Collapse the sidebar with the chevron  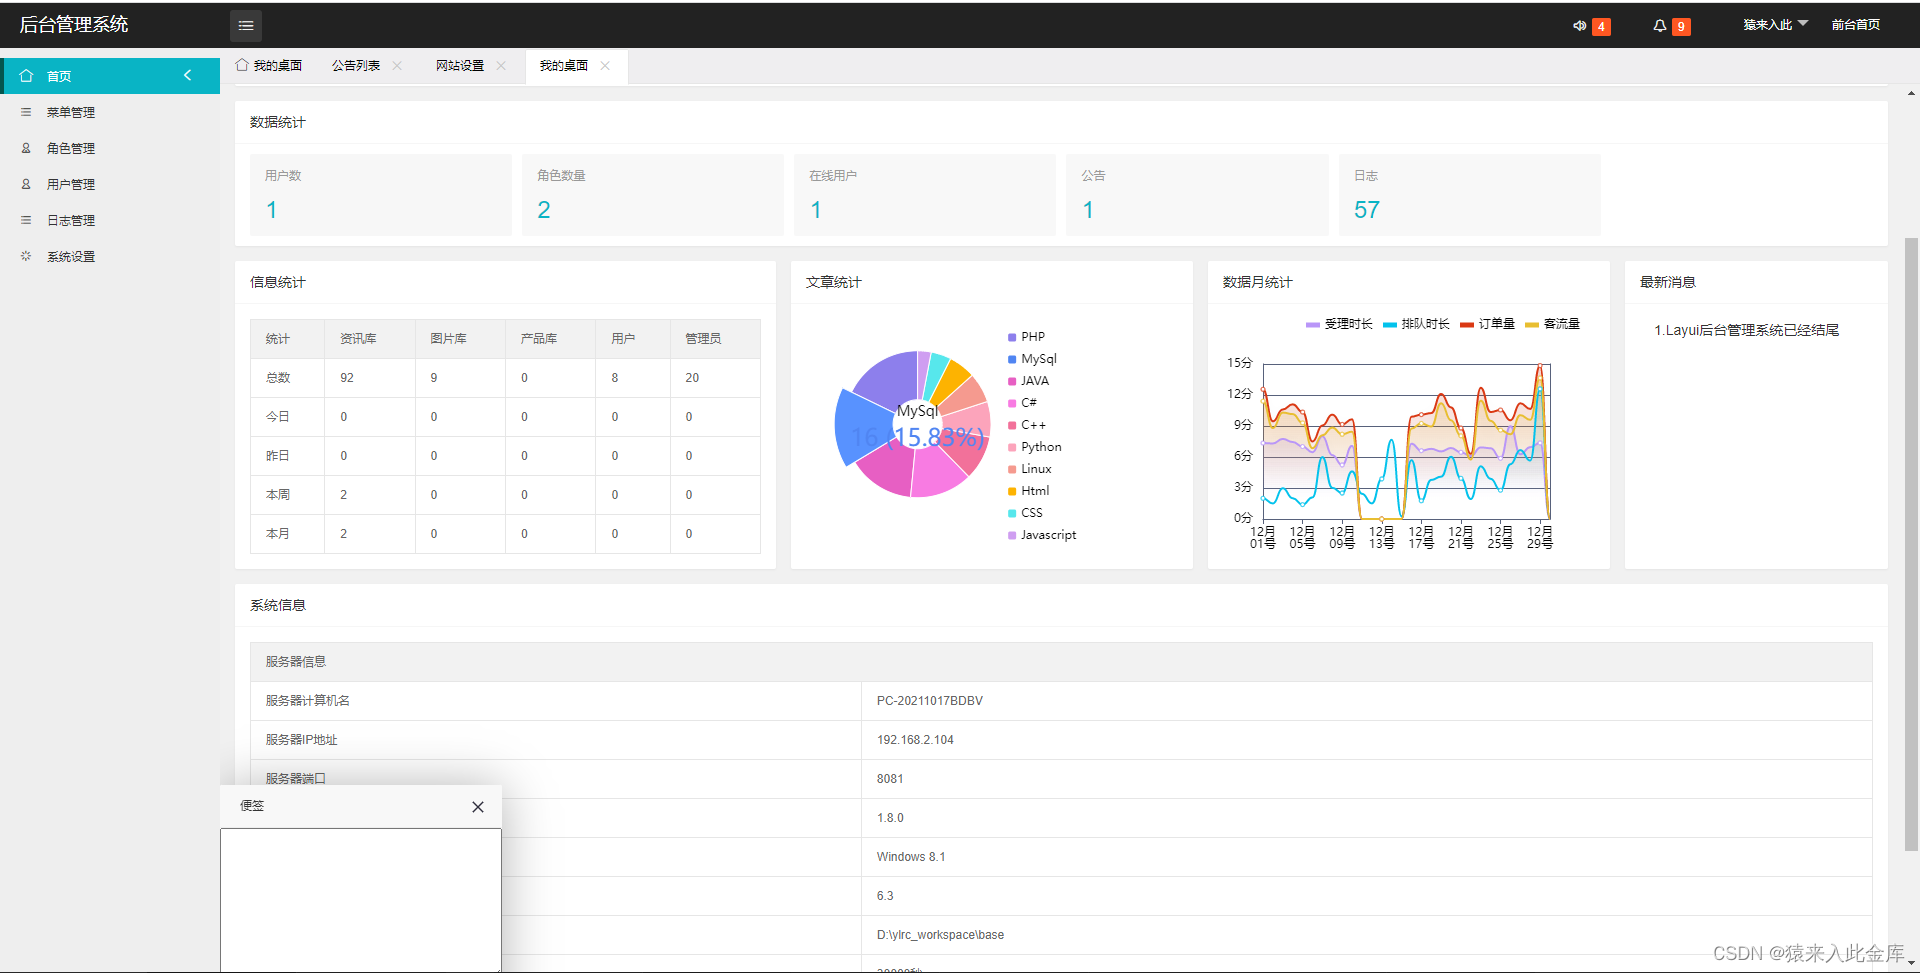187,75
